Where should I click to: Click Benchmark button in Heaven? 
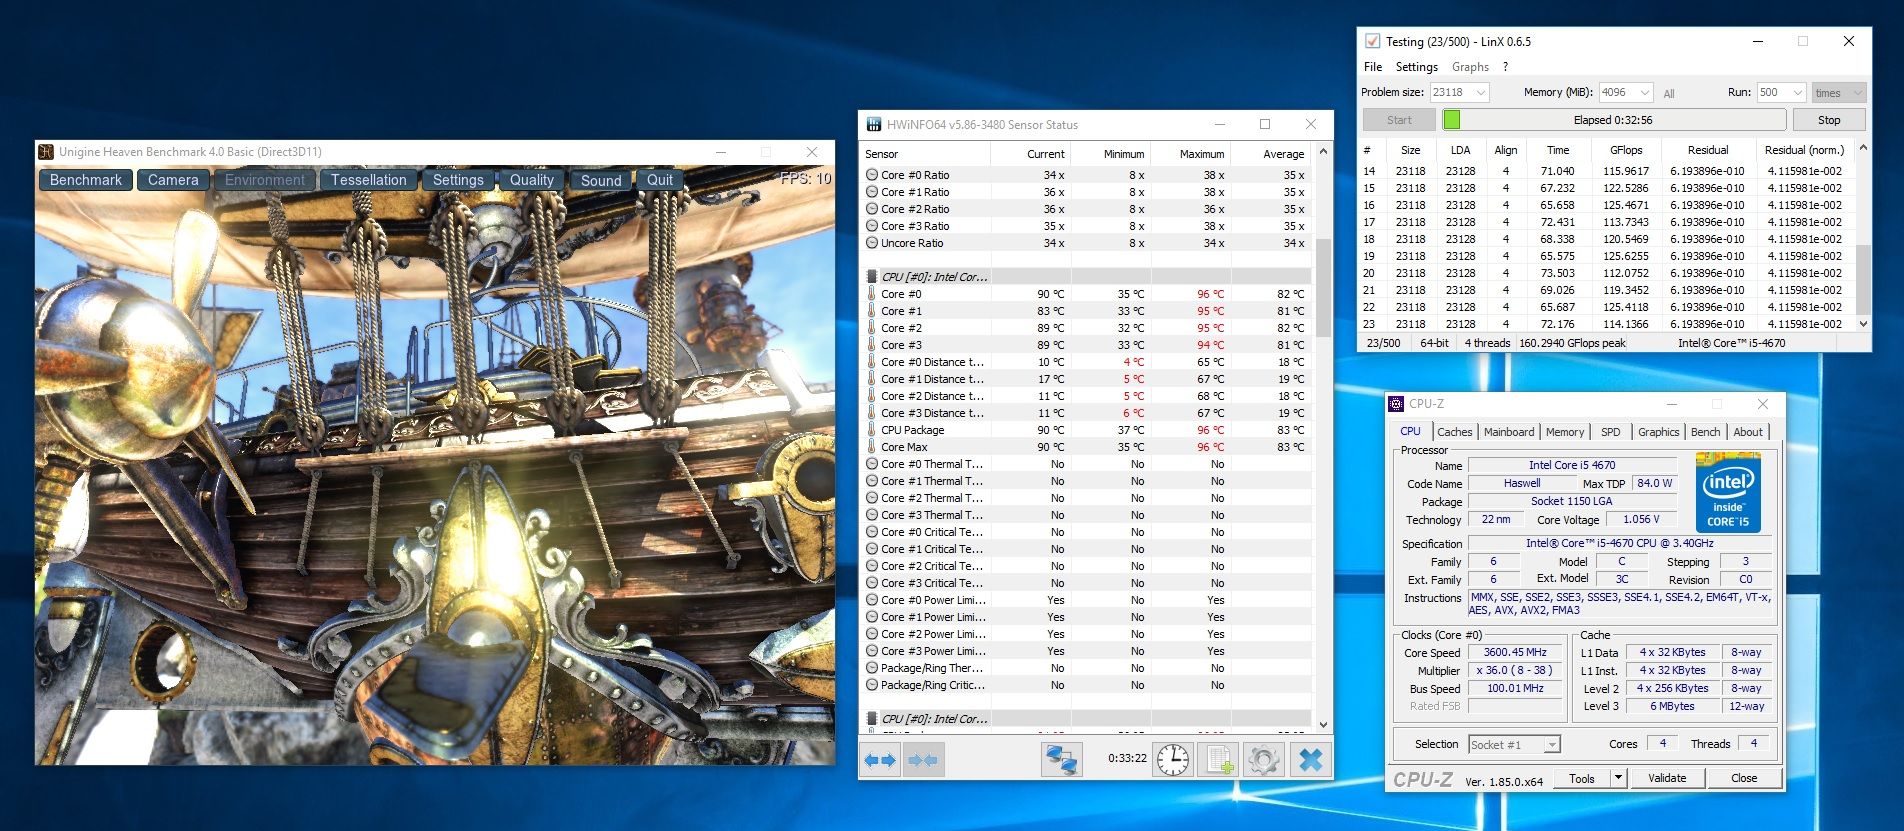(x=86, y=180)
